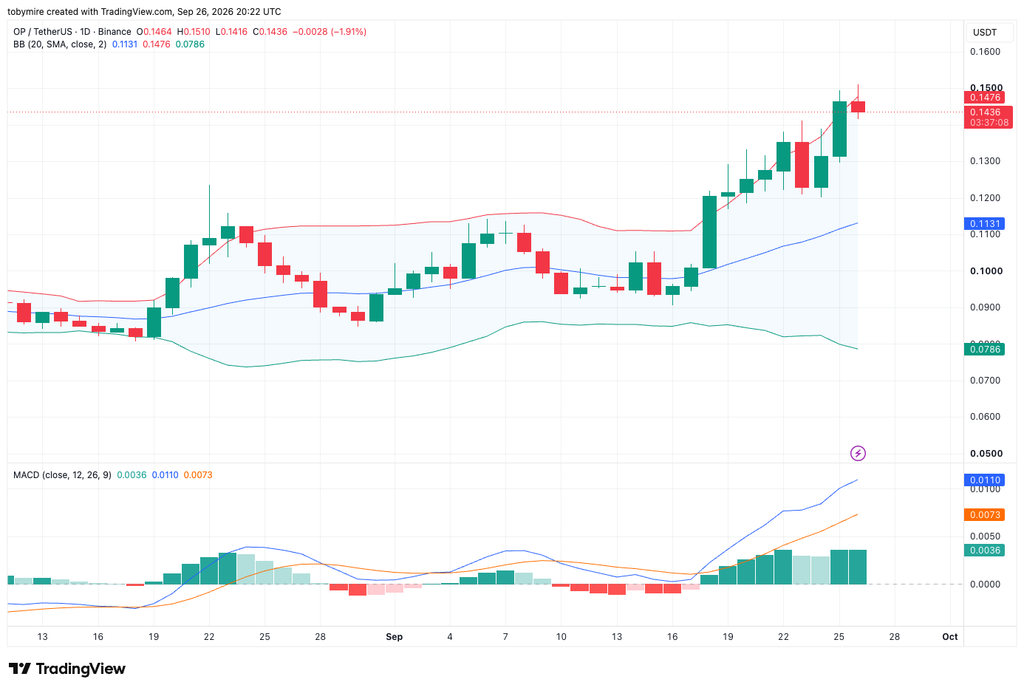Click the purple lightning bolt event icon
The height and width of the screenshot is (691, 1024).
click(x=857, y=453)
